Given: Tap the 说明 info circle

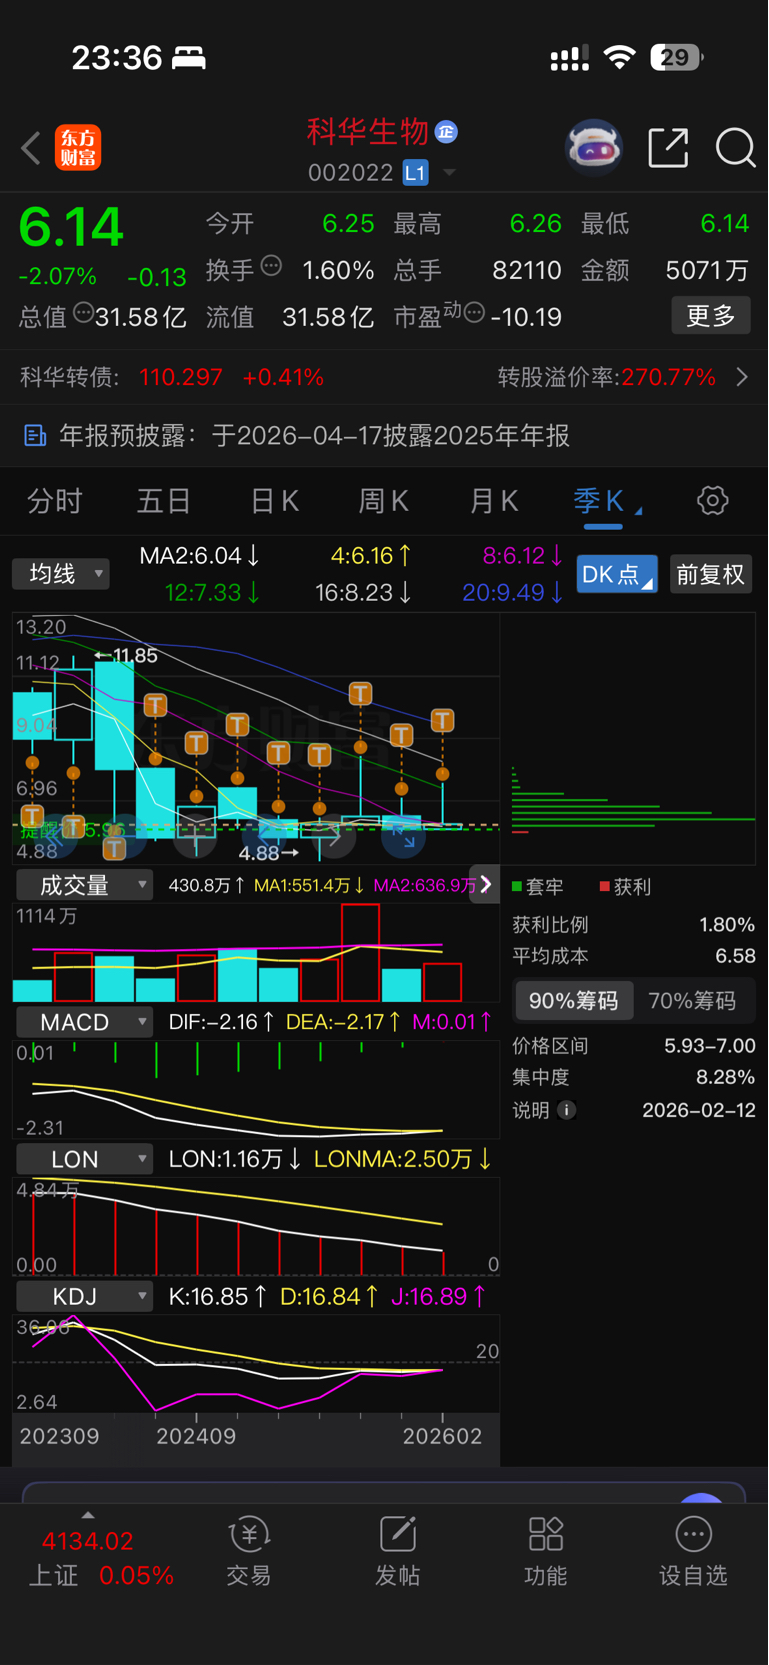Looking at the screenshot, I should tap(566, 1110).
